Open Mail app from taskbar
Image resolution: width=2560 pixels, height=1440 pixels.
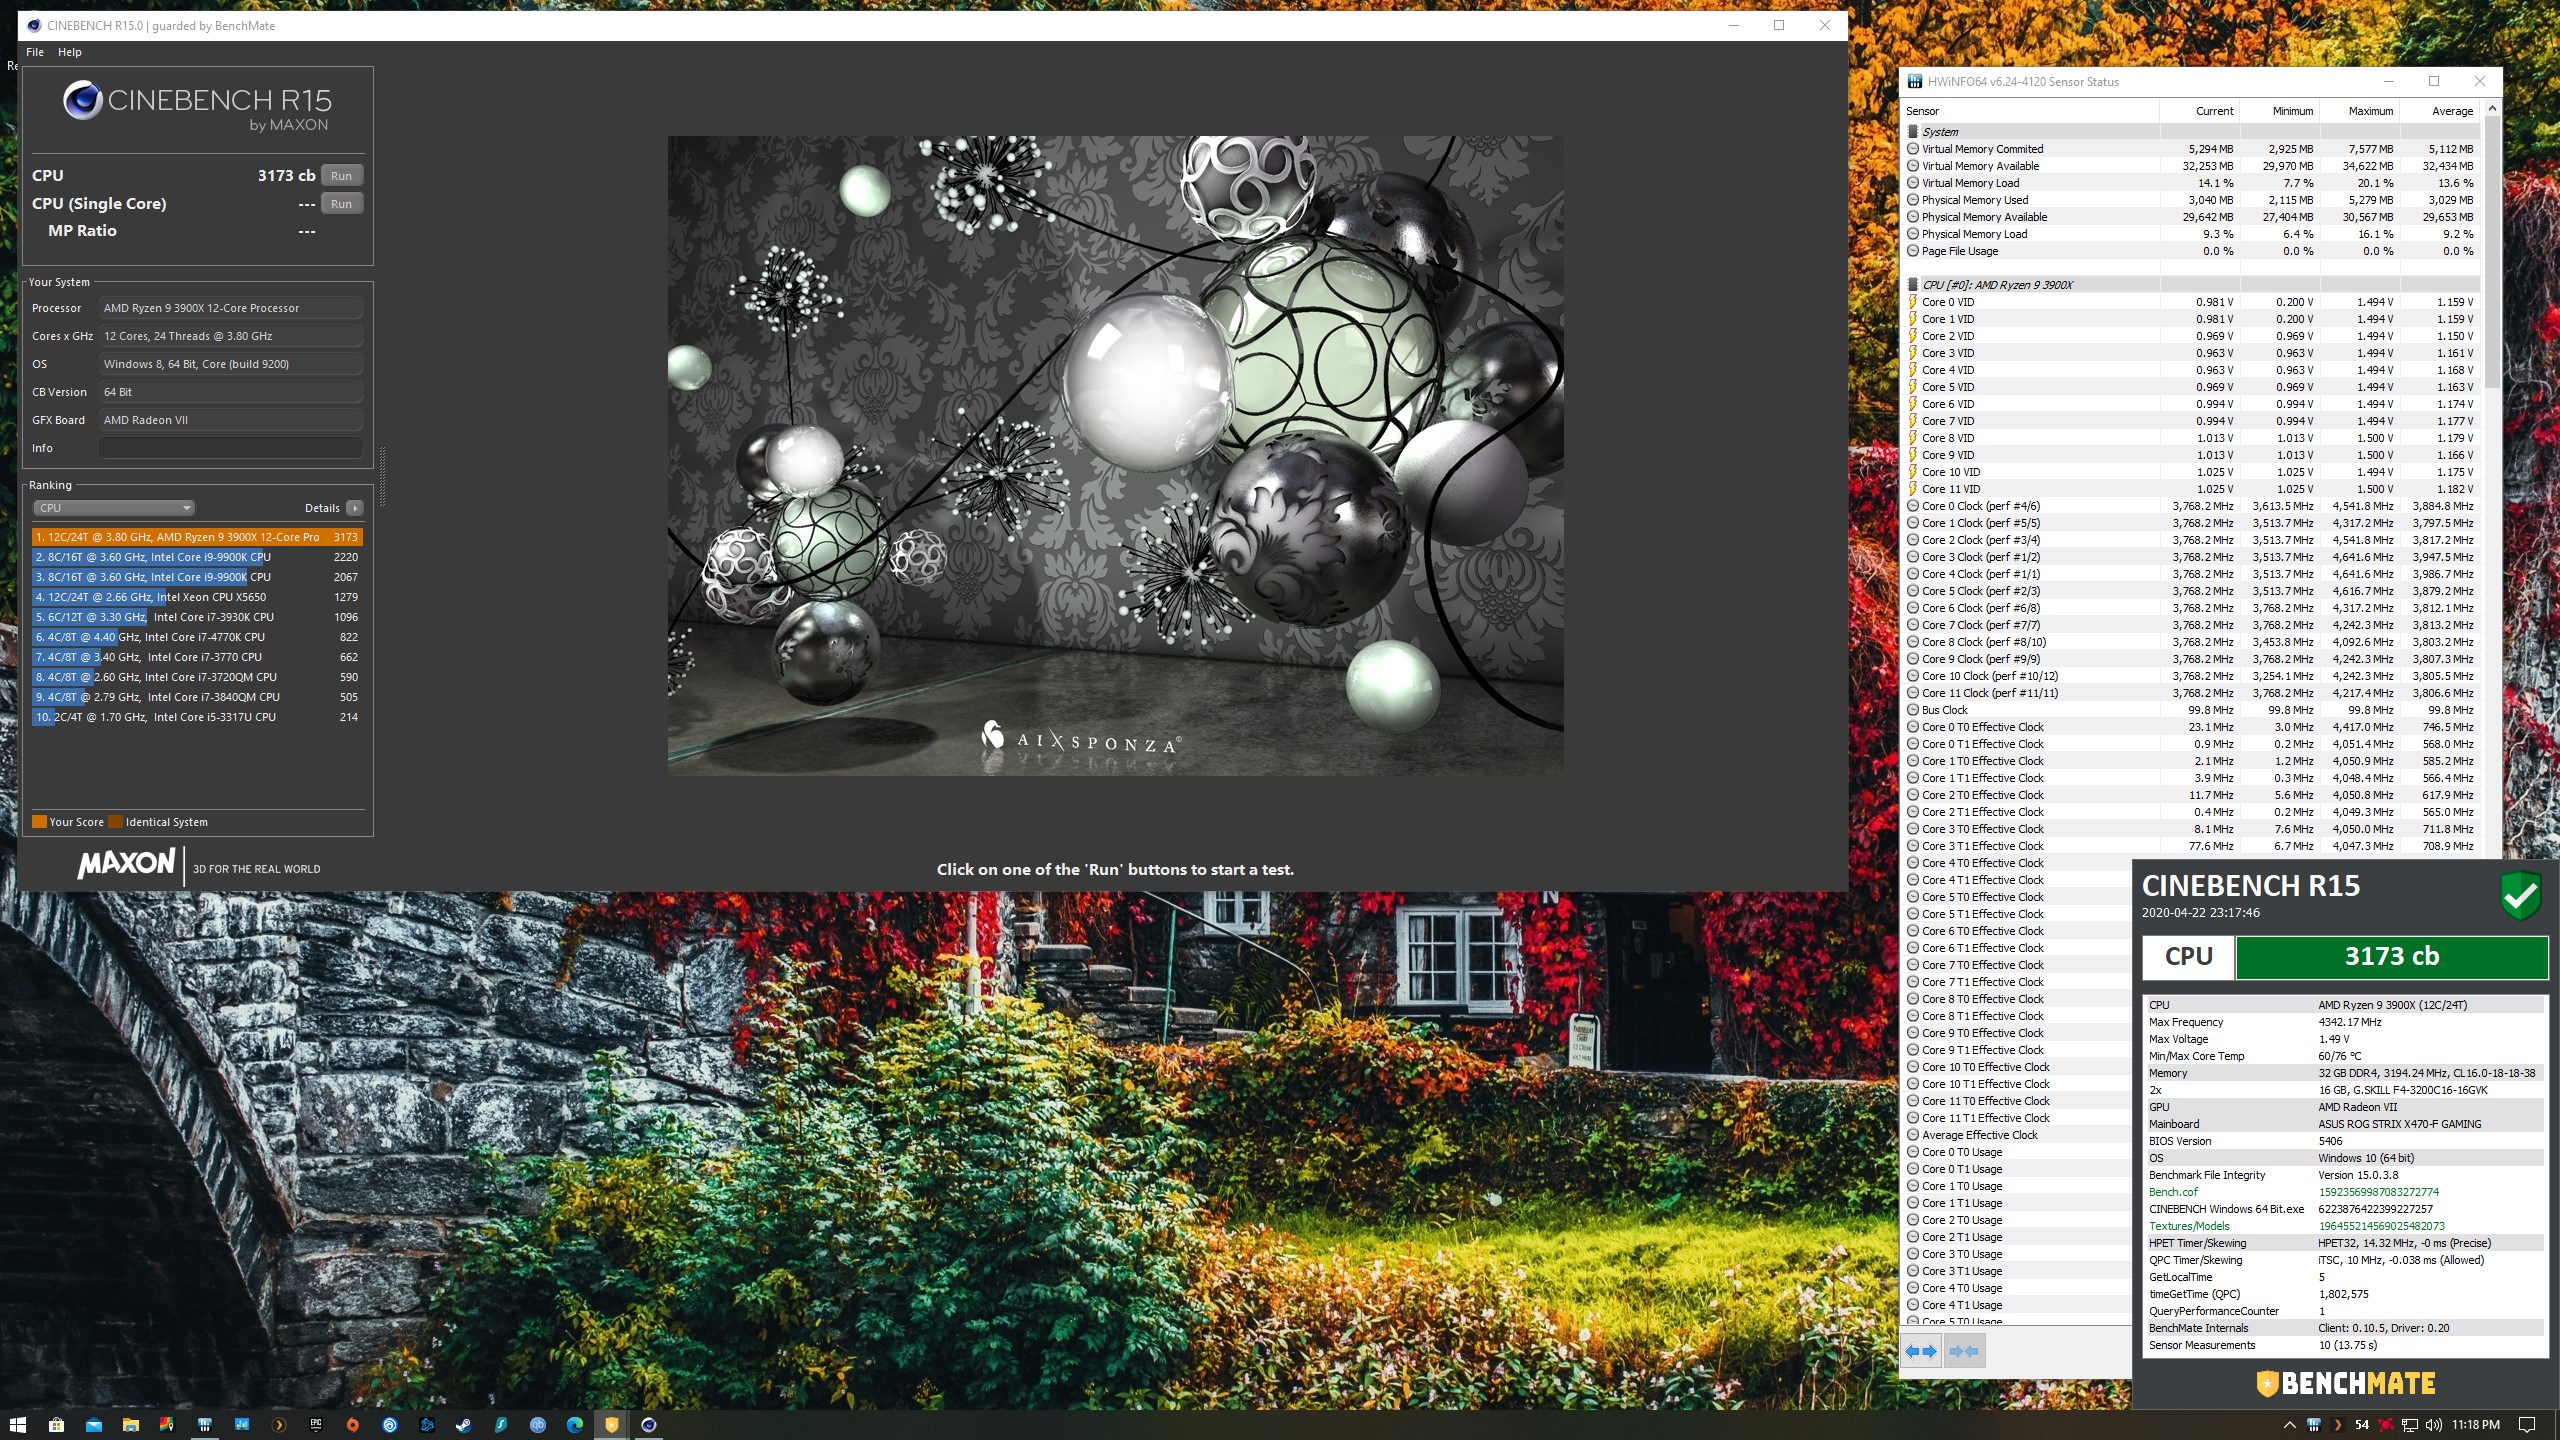(x=93, y=1425)
